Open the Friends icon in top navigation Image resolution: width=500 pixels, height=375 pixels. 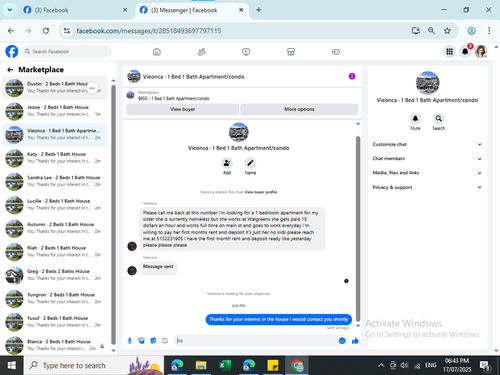[x=201, y=52]
